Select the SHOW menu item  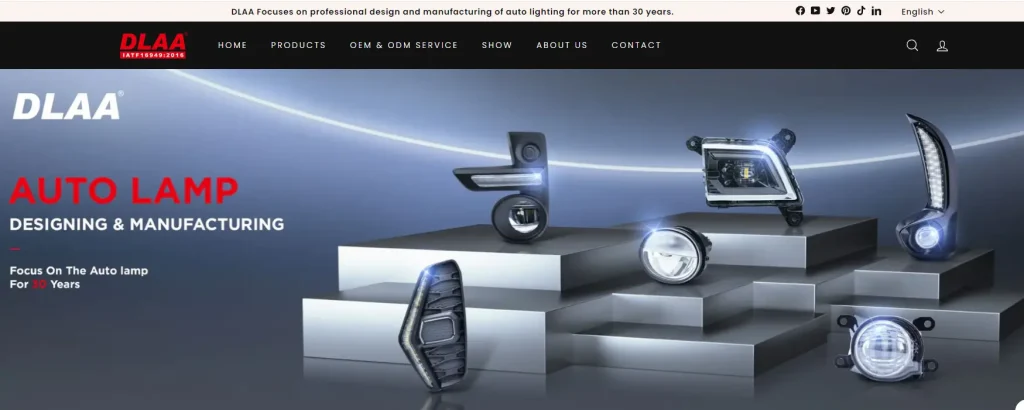click(x=497, y=45)
